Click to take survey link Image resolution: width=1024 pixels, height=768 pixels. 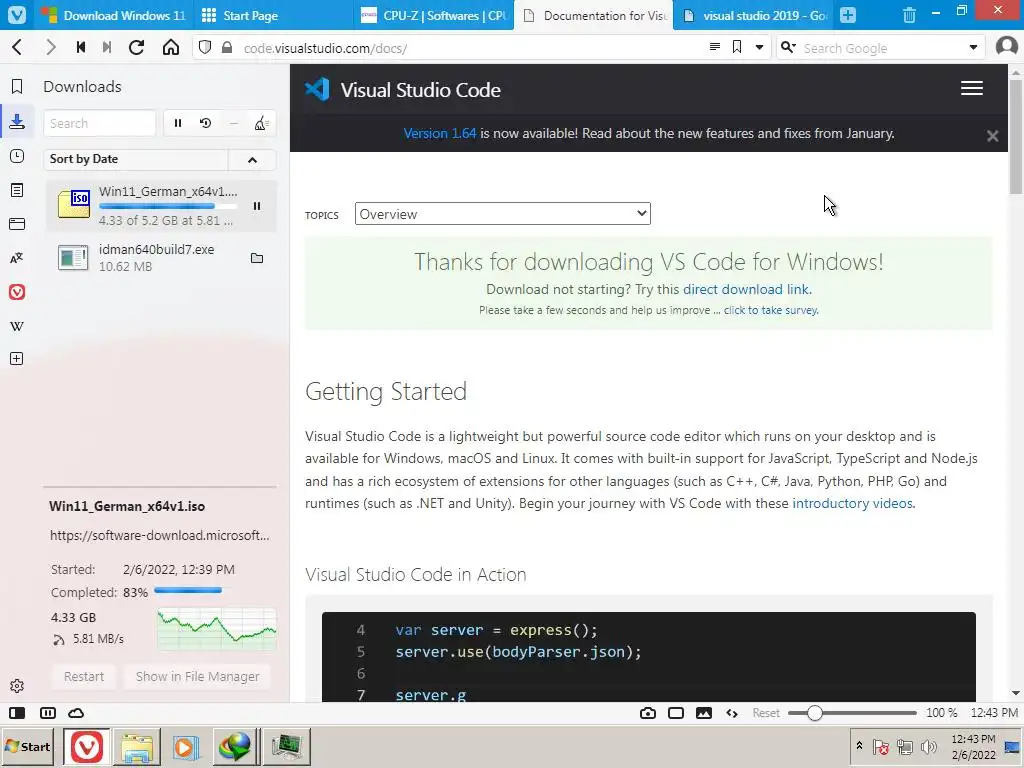click(771, 310)
